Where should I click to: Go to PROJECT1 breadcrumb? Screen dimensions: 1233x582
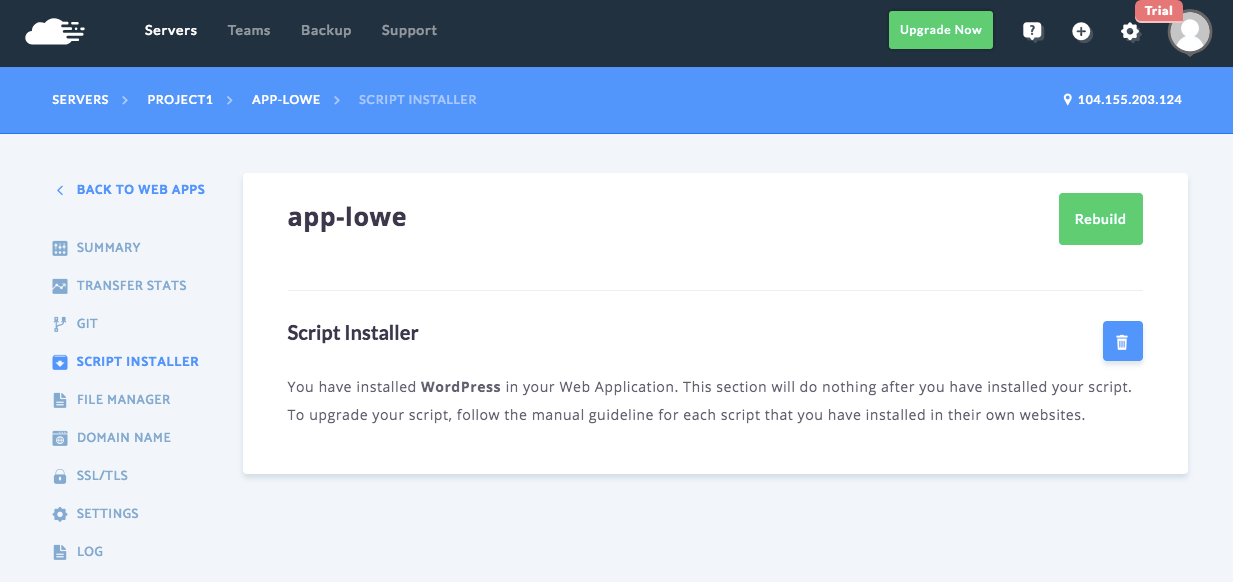pos(180,100)
